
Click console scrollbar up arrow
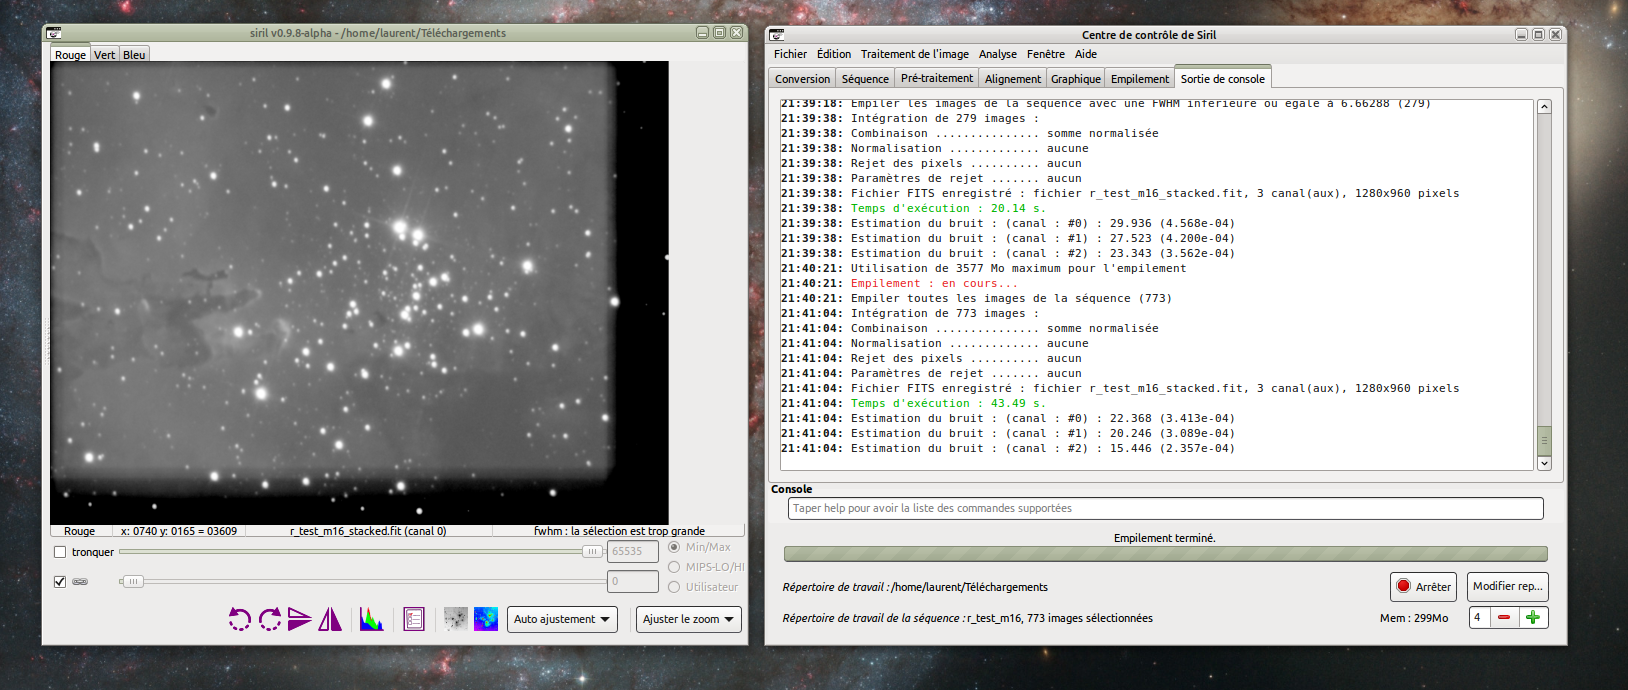(x=1544, y=107)
